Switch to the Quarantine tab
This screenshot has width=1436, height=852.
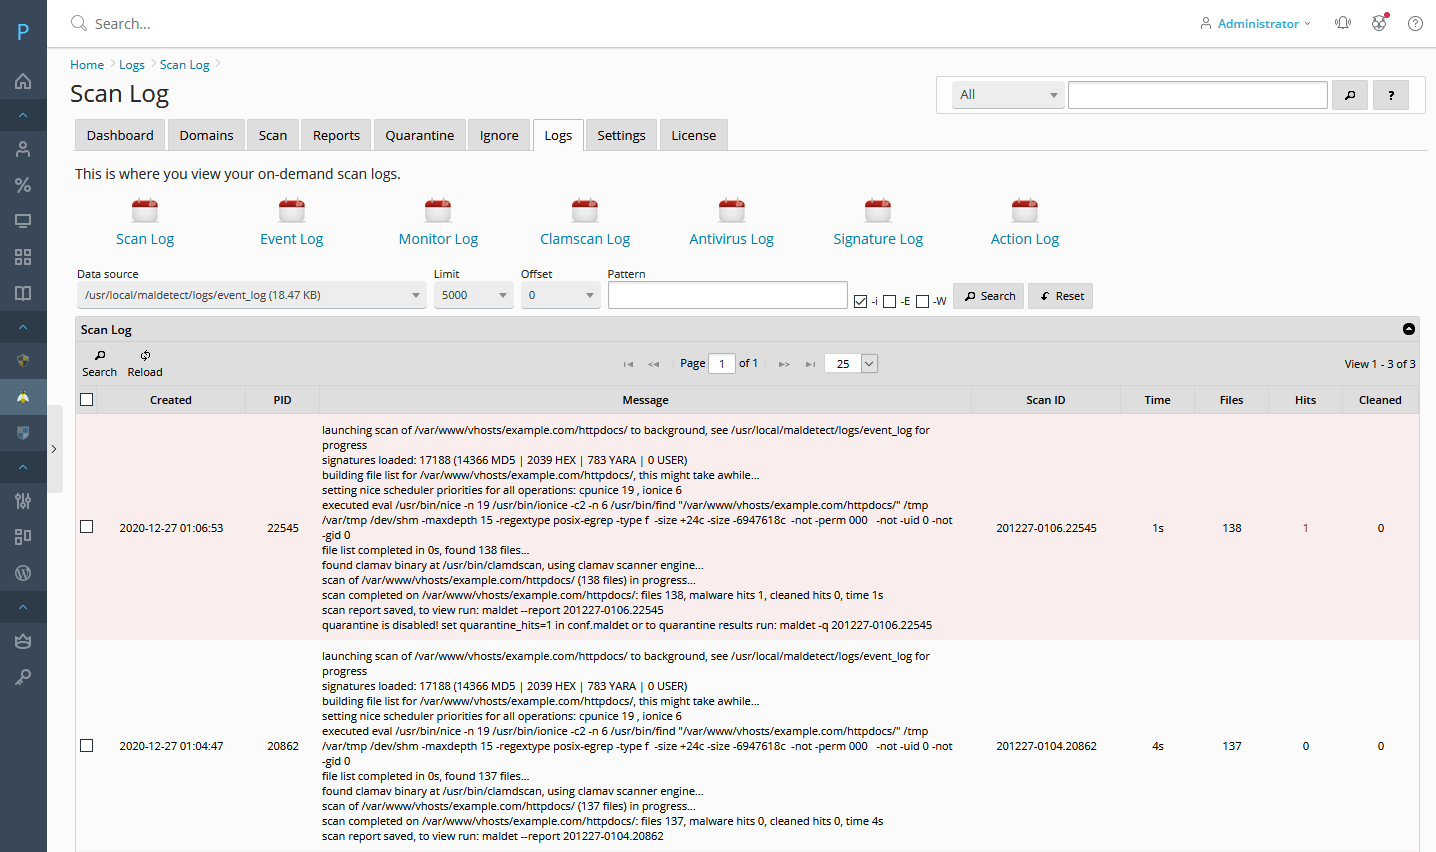(x=420, y=135)
